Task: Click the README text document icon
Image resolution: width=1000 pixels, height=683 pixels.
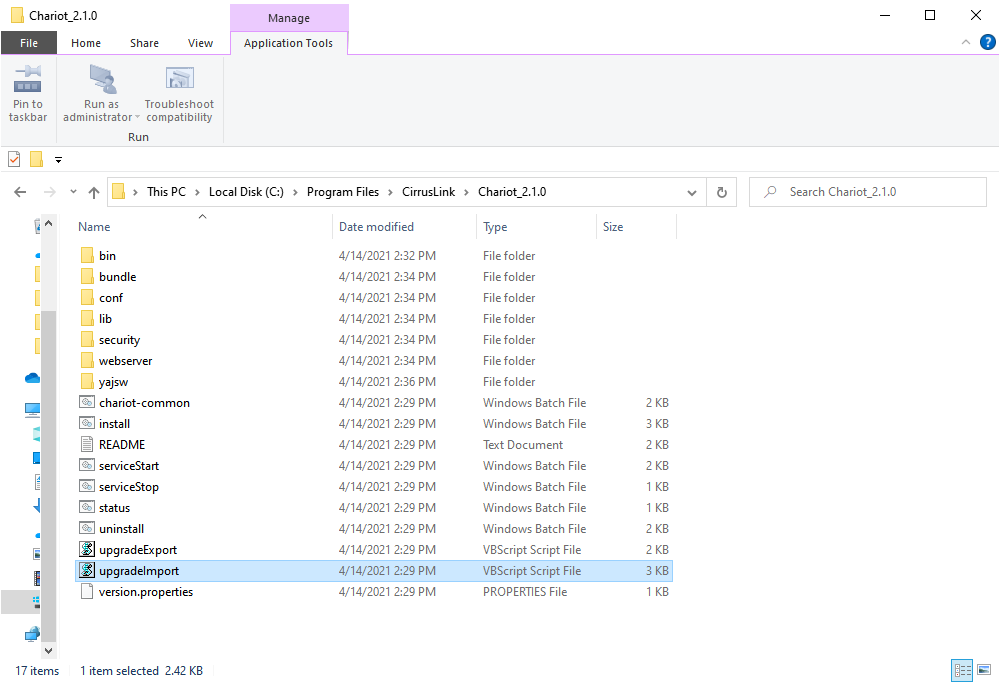Action: click(87, 444)
